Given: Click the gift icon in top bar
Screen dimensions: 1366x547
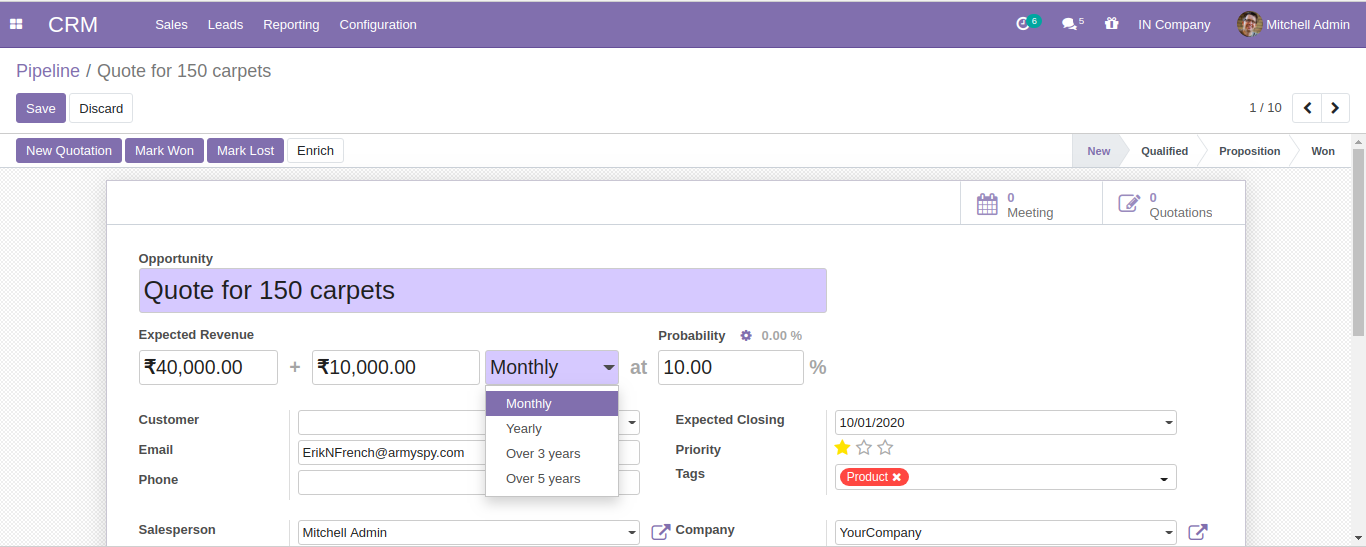Looking at the screenshot, I should tap(1111, 24).
